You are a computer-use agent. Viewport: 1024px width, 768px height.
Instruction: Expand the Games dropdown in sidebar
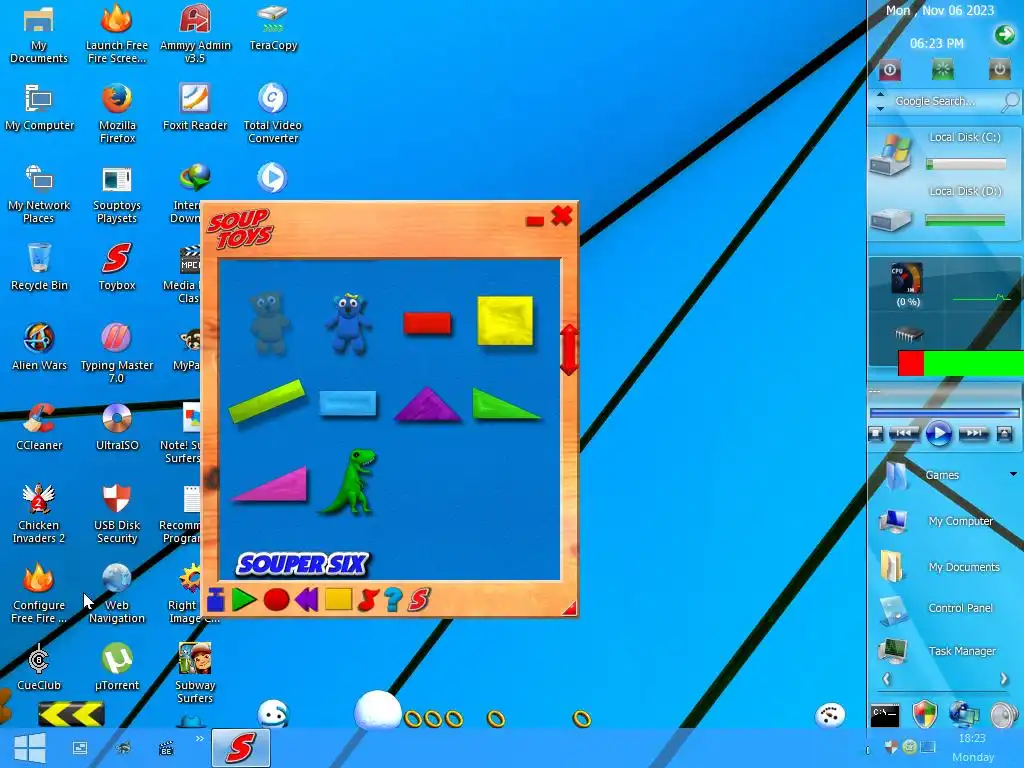click(x=1014, y=474)
